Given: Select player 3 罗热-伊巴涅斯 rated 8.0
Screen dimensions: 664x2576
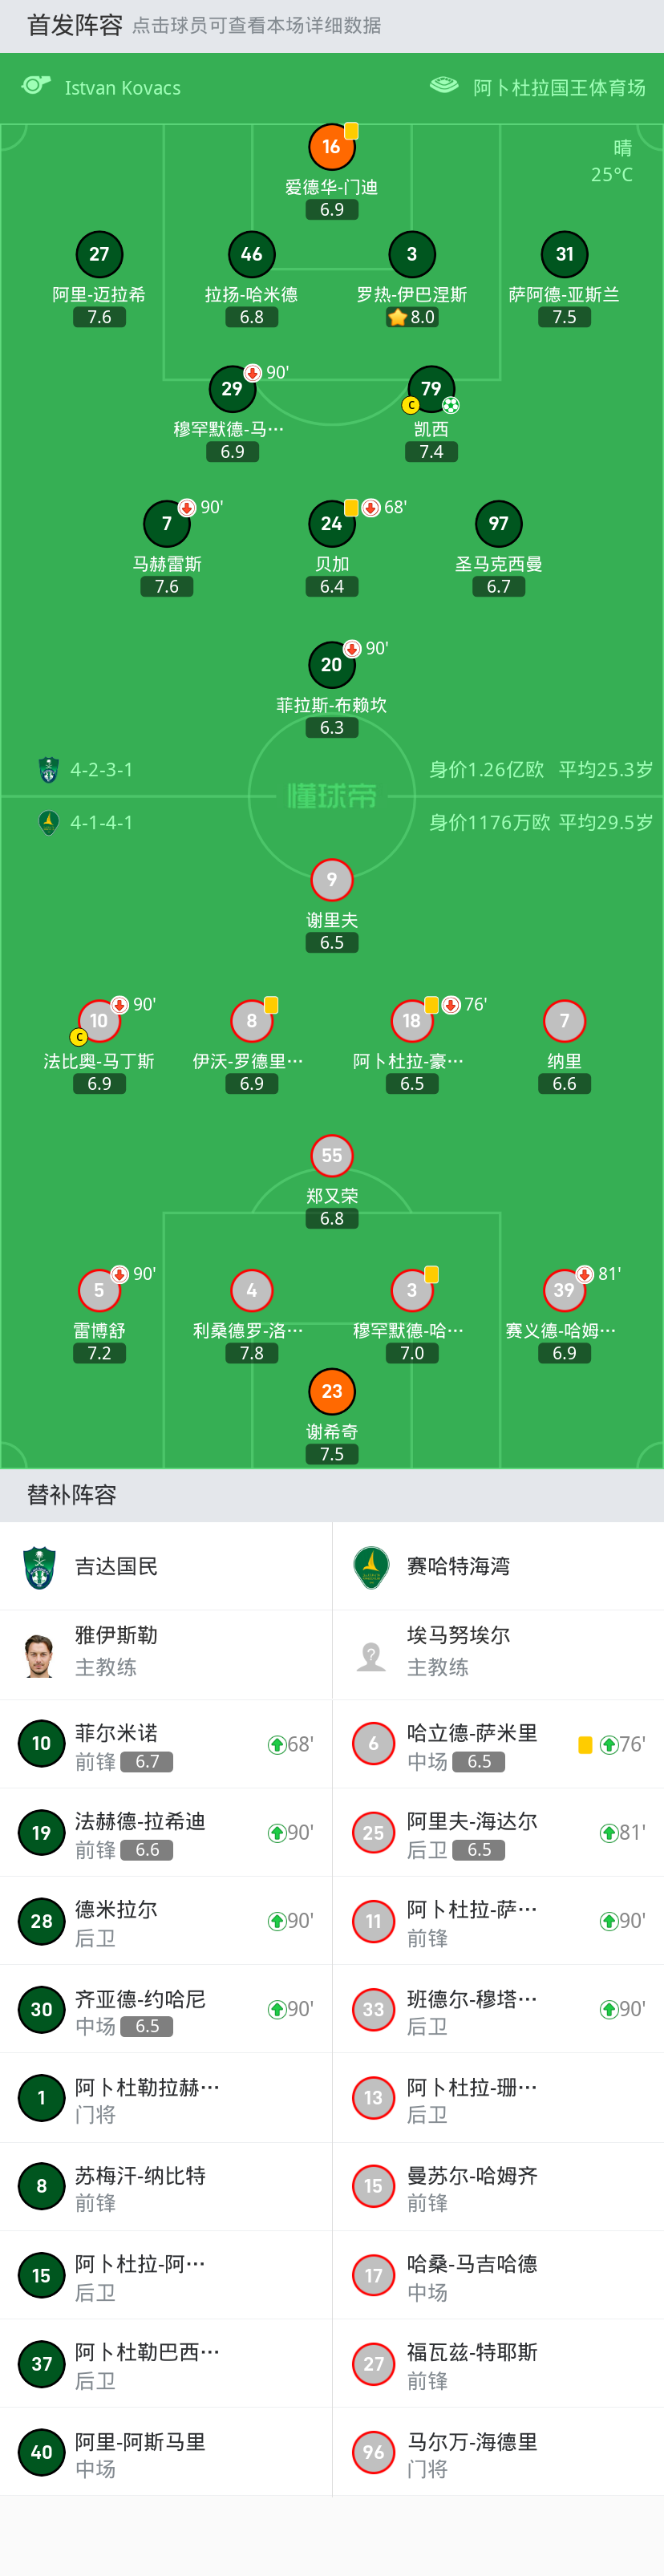Looking at the screenshot, I should (412, 254).
